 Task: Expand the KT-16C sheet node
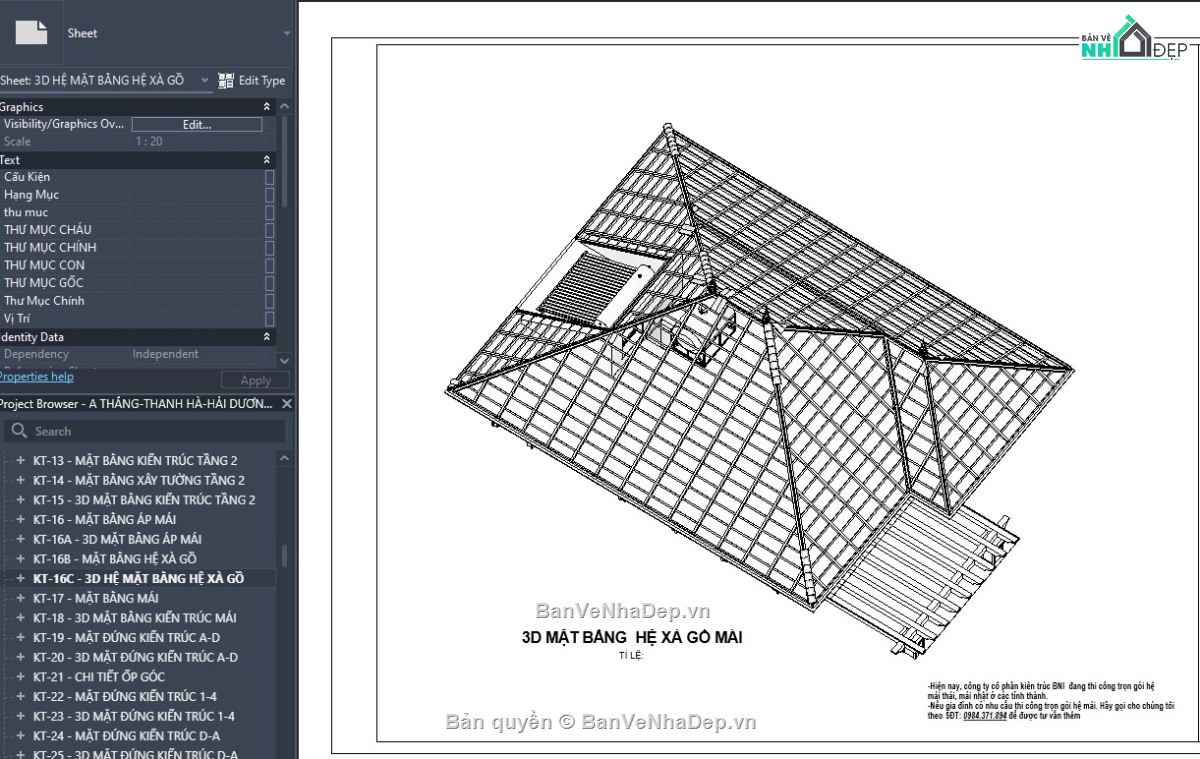20,578
